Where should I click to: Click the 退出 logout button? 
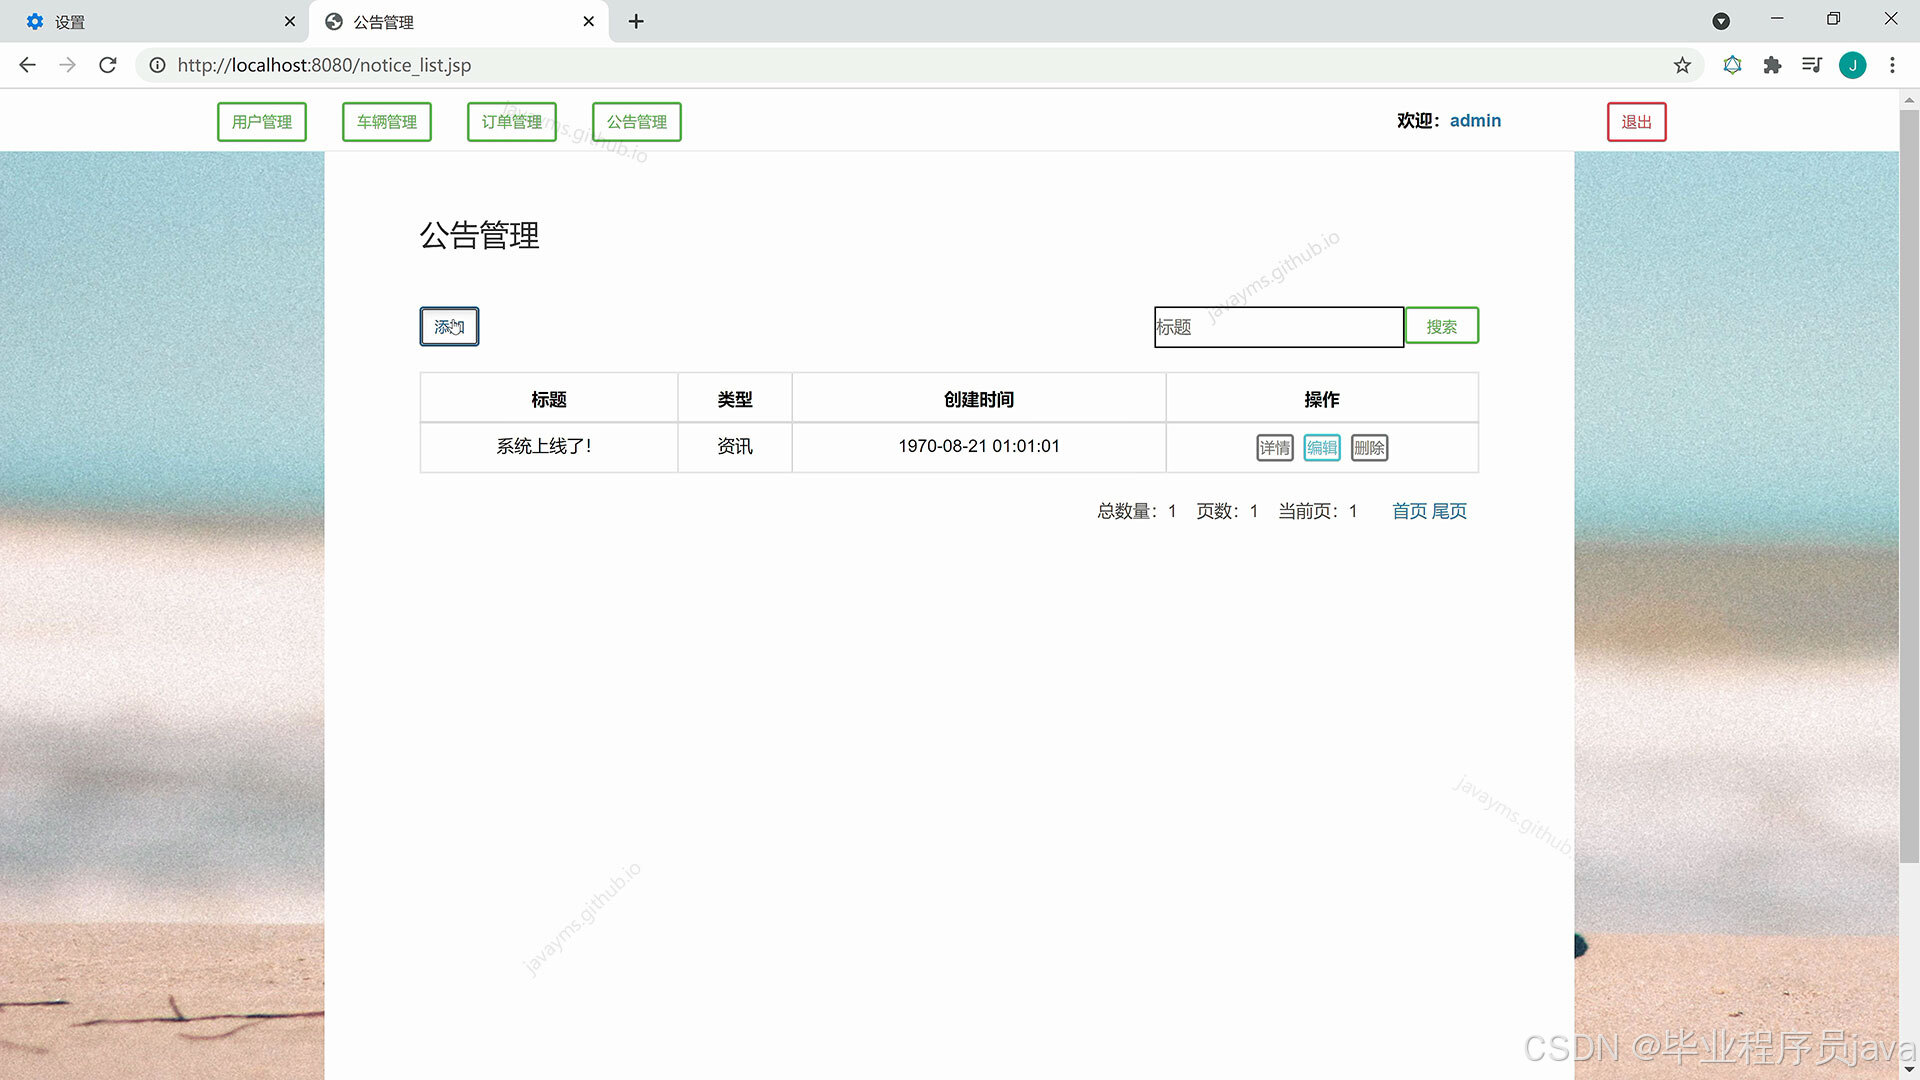(1637, 122)
